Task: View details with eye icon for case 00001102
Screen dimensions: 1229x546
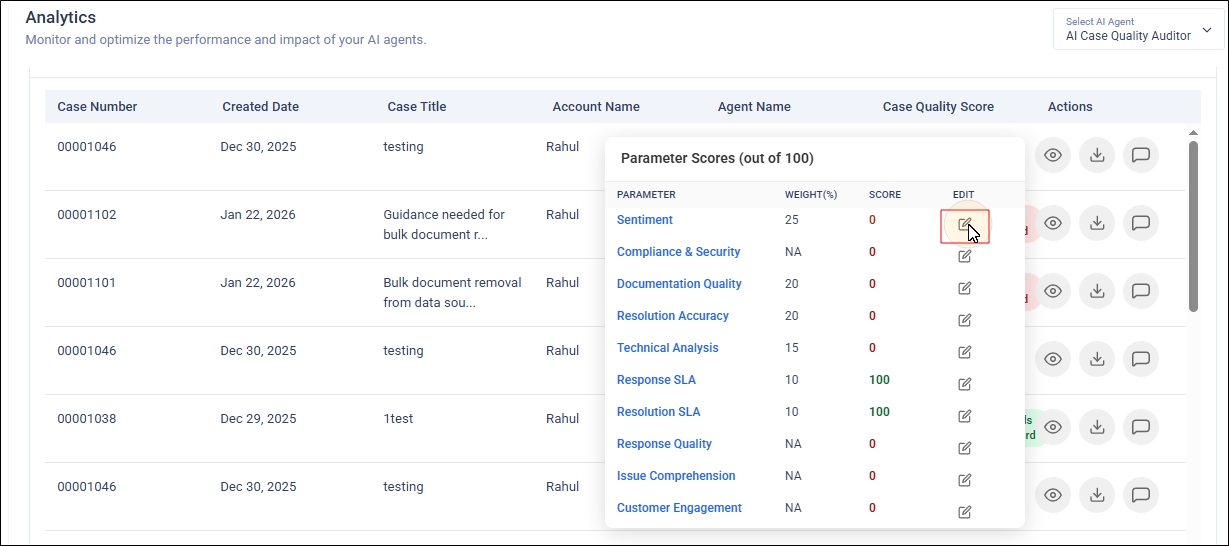Action: pyautogui.click(x=1052, y=223)
